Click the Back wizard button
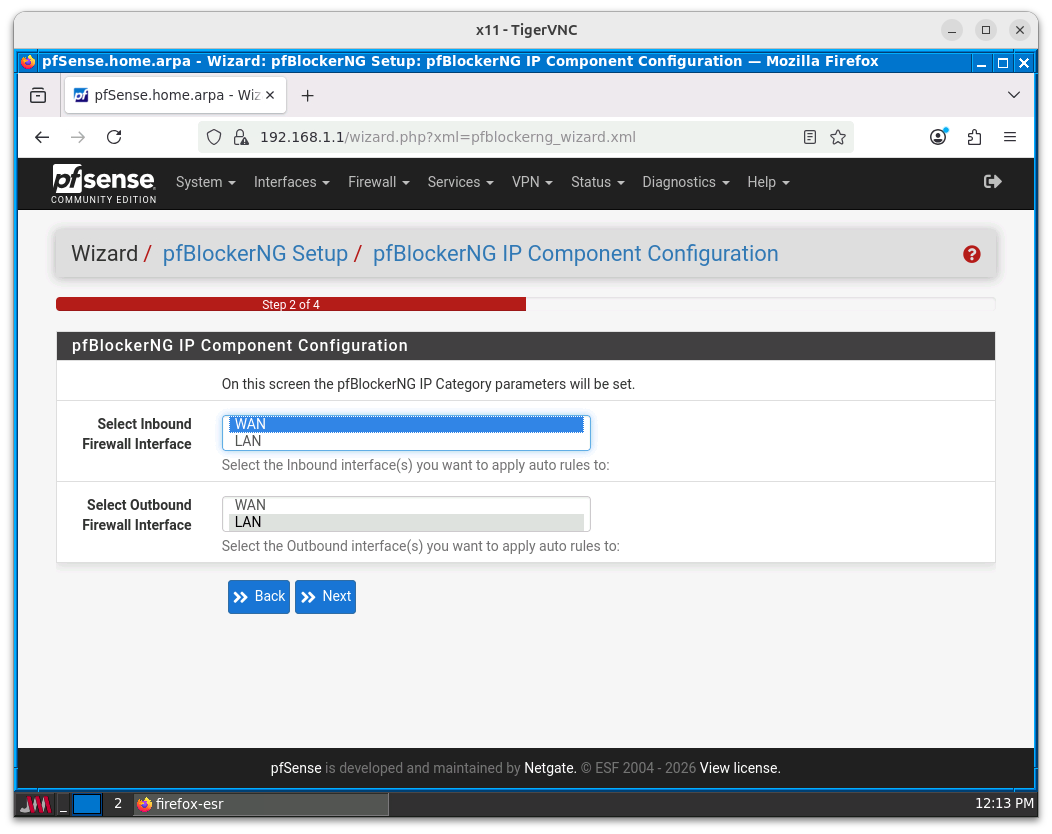 point(259,596)
